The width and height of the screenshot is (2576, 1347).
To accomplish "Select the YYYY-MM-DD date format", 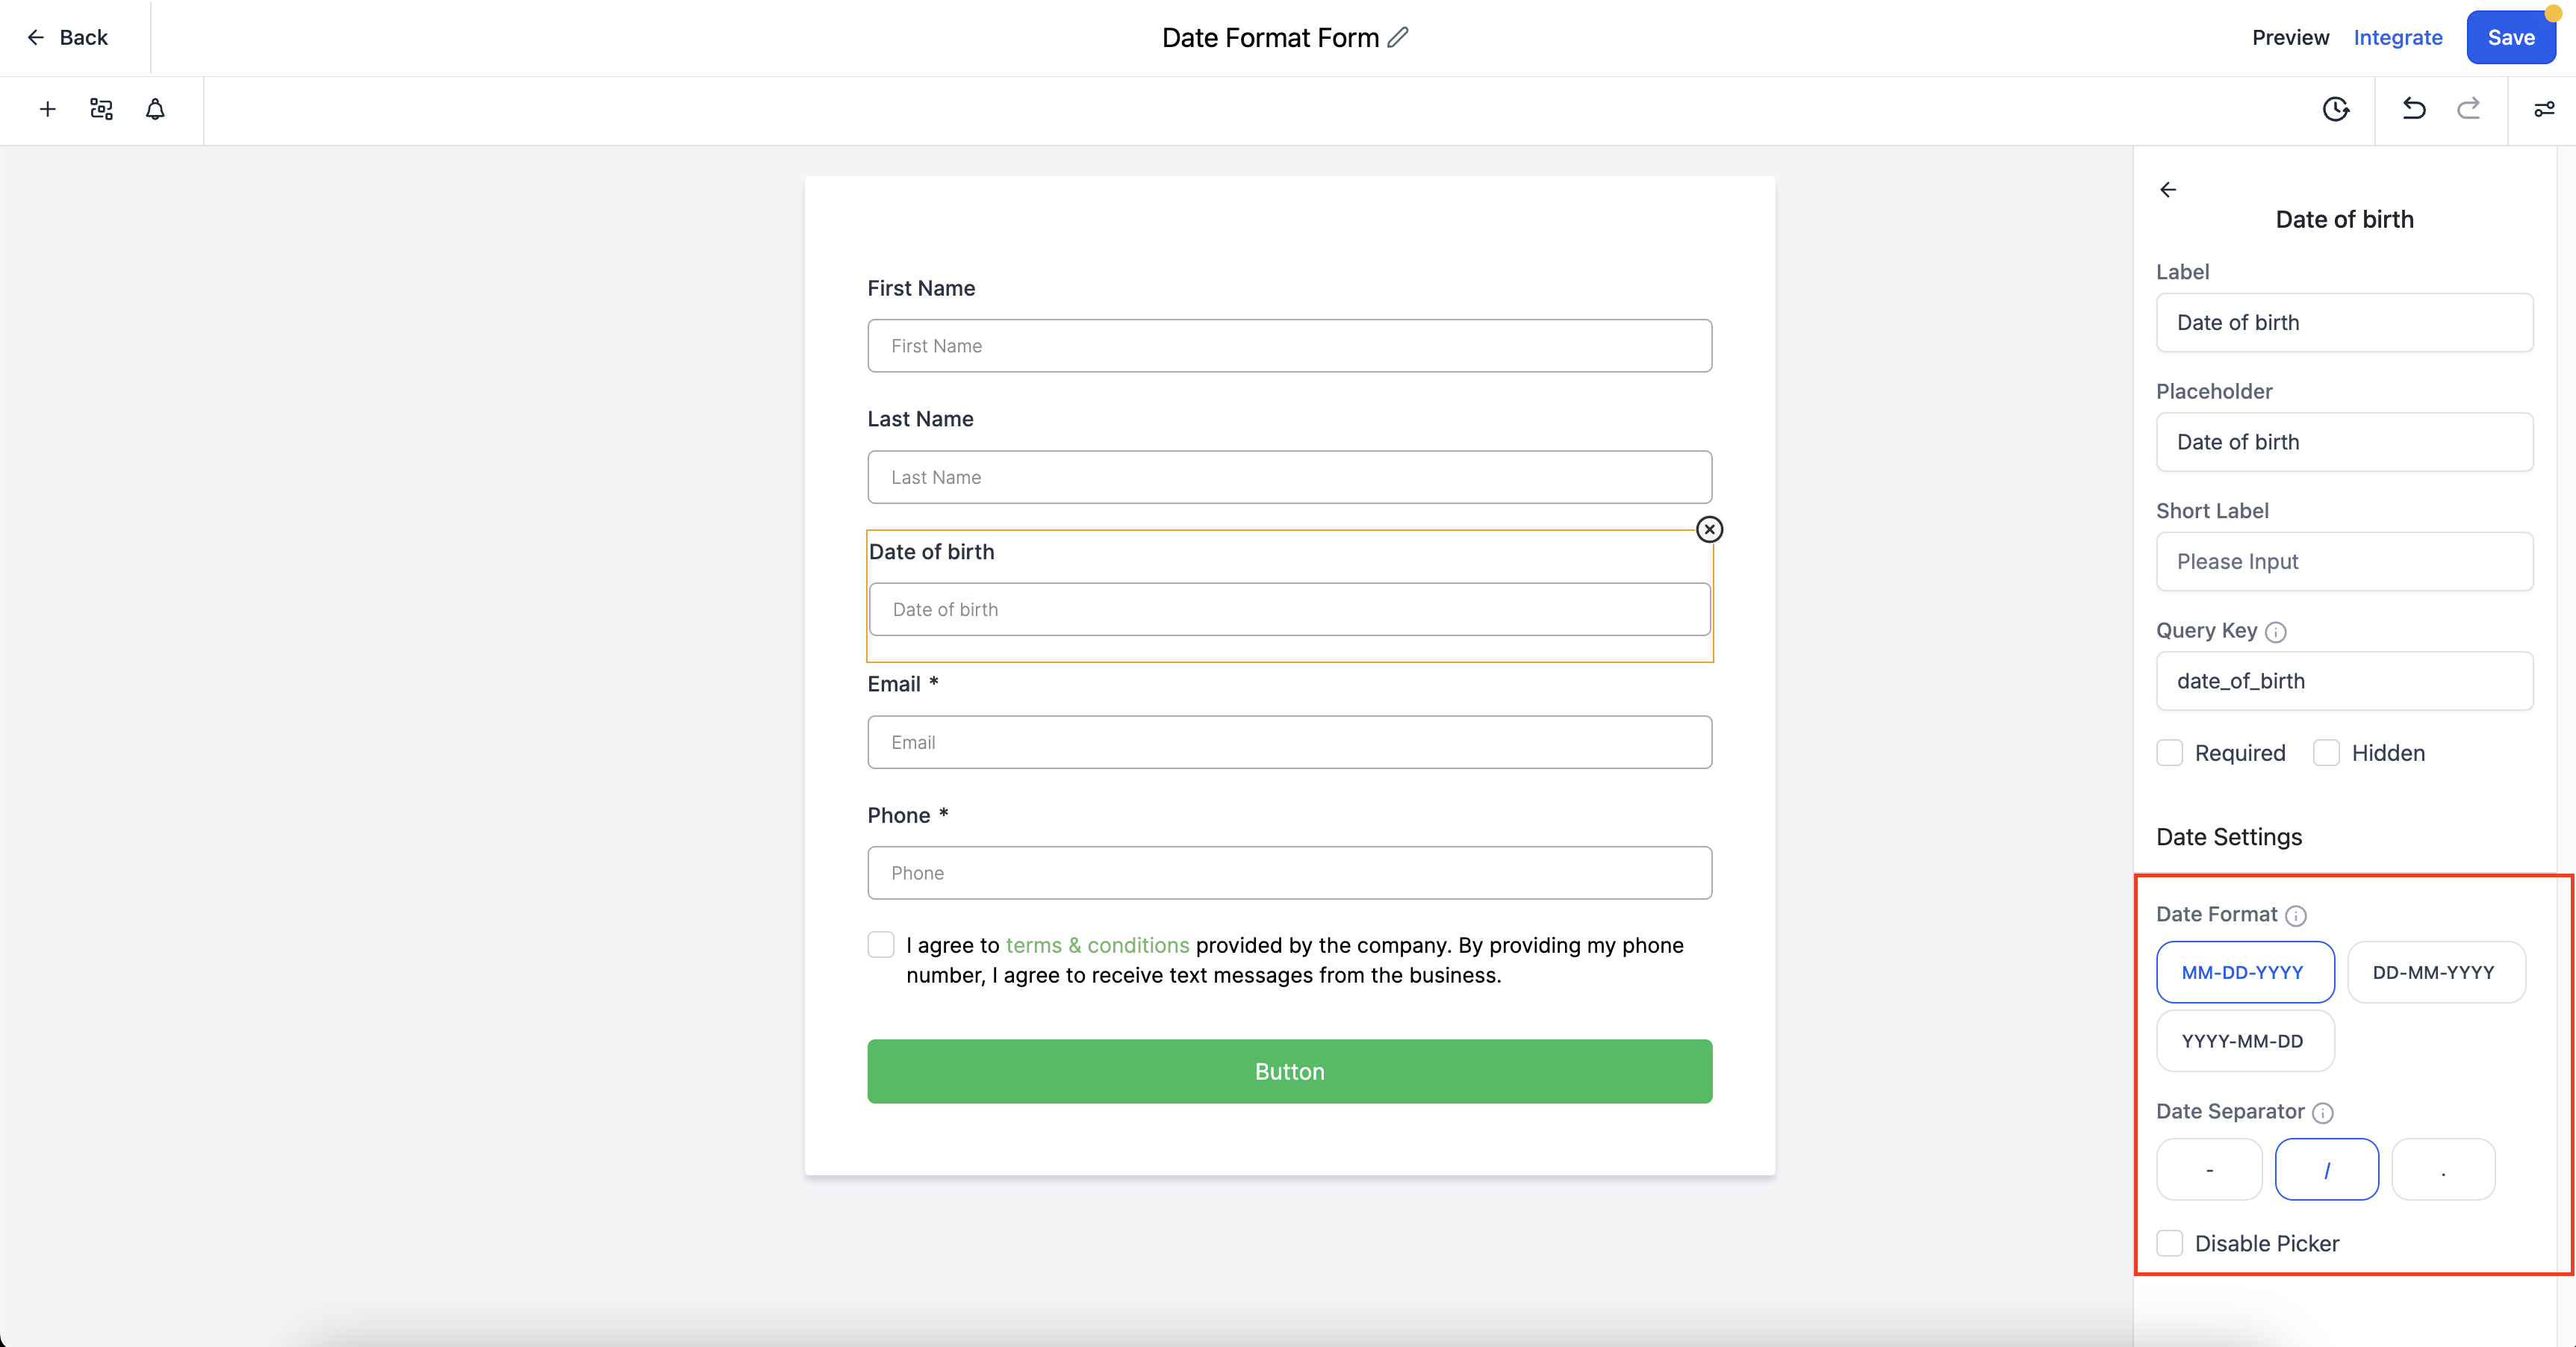I will click(x=2243, y=1041).
